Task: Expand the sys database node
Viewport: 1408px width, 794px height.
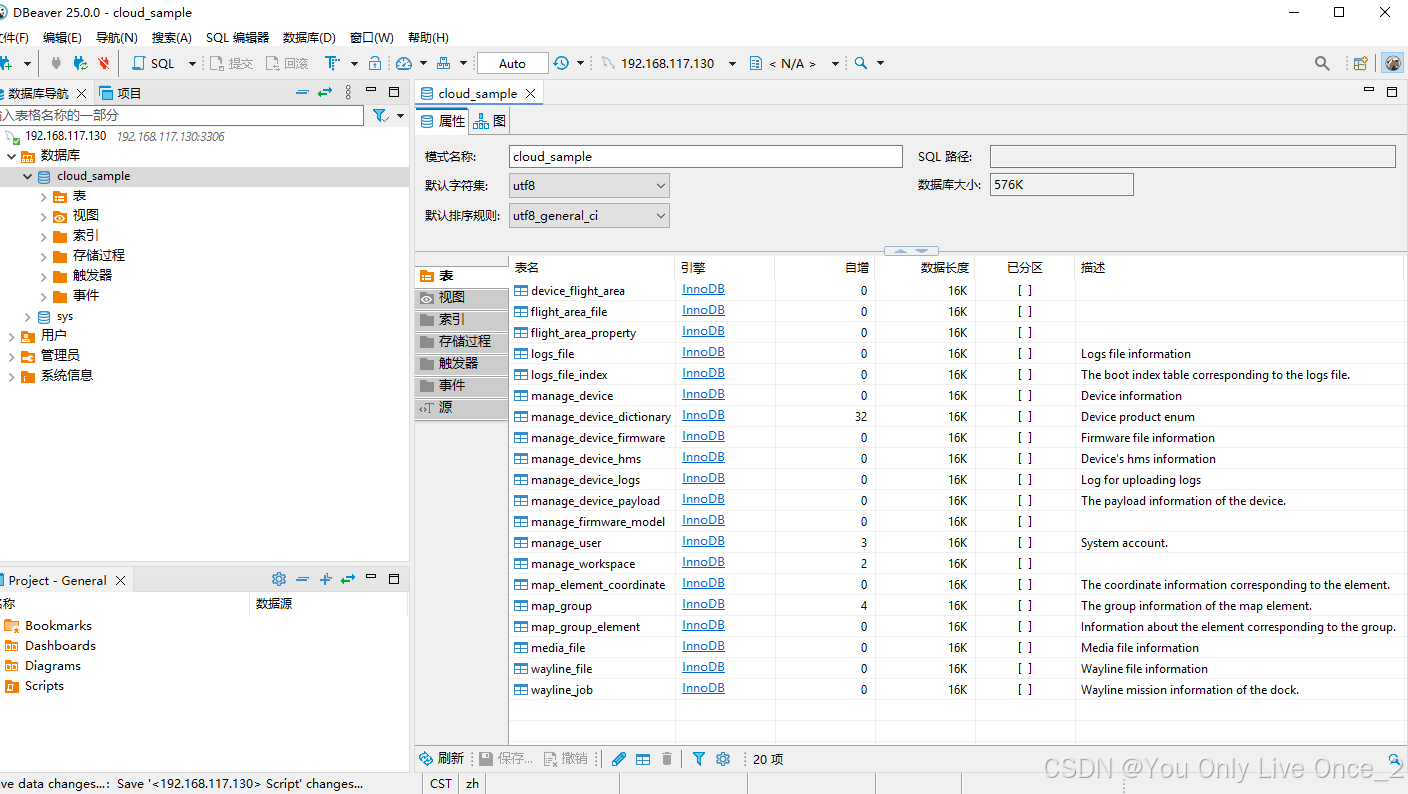Action: click(x=27, y=316)
